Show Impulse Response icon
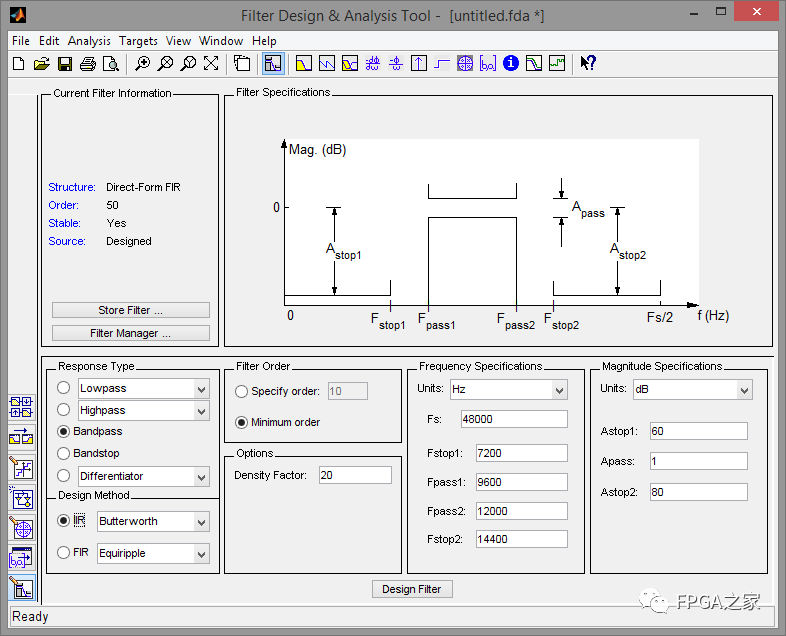This screenshot has width=786, height=636. point(419,64)
